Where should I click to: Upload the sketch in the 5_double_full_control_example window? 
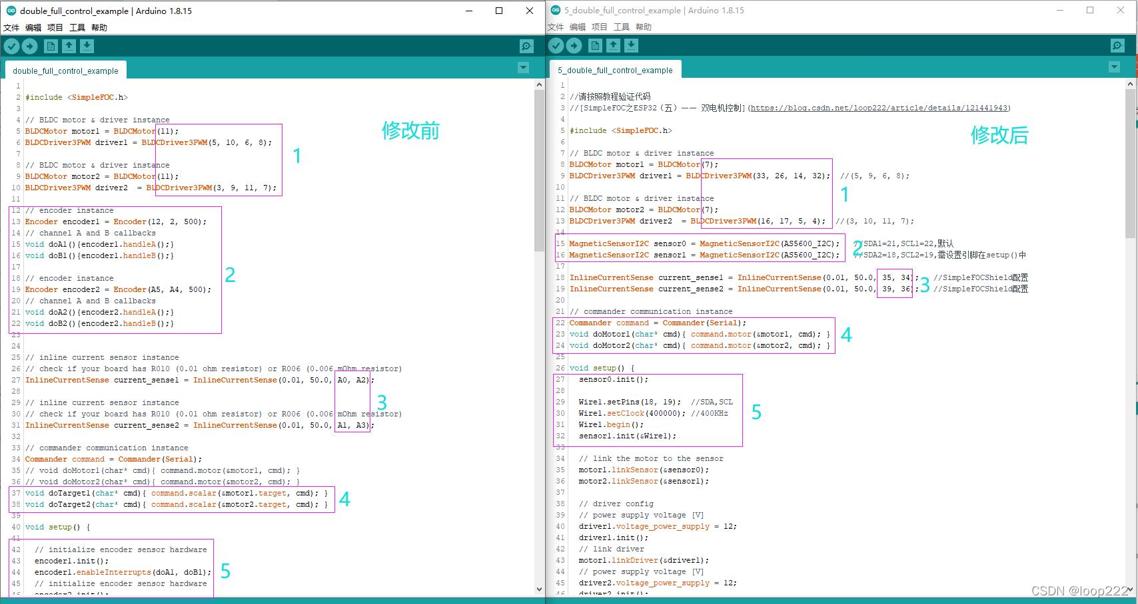click(x=574, y=46)
